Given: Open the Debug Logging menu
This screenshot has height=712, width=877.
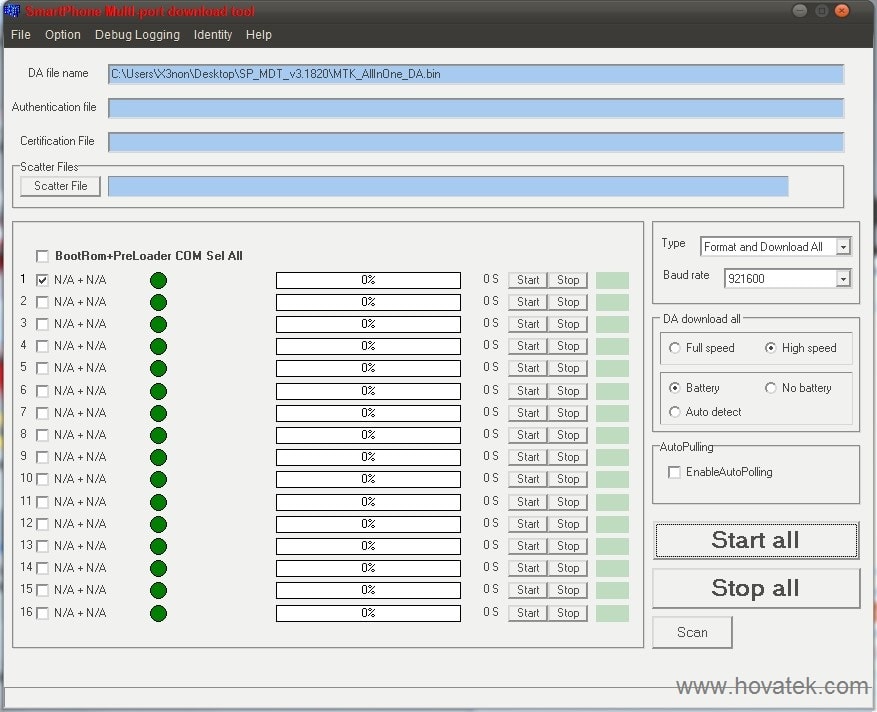Looking at the screenshot, I should 137,35.
